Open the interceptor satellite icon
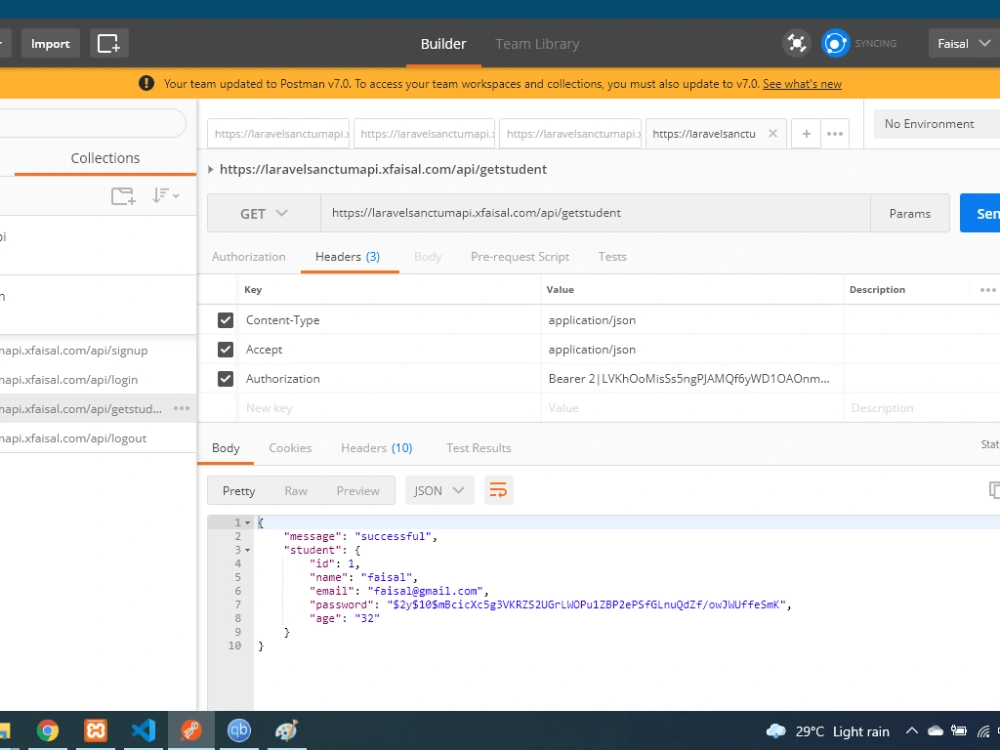The height and width of the screenshot is (750, 1000). 797,43
